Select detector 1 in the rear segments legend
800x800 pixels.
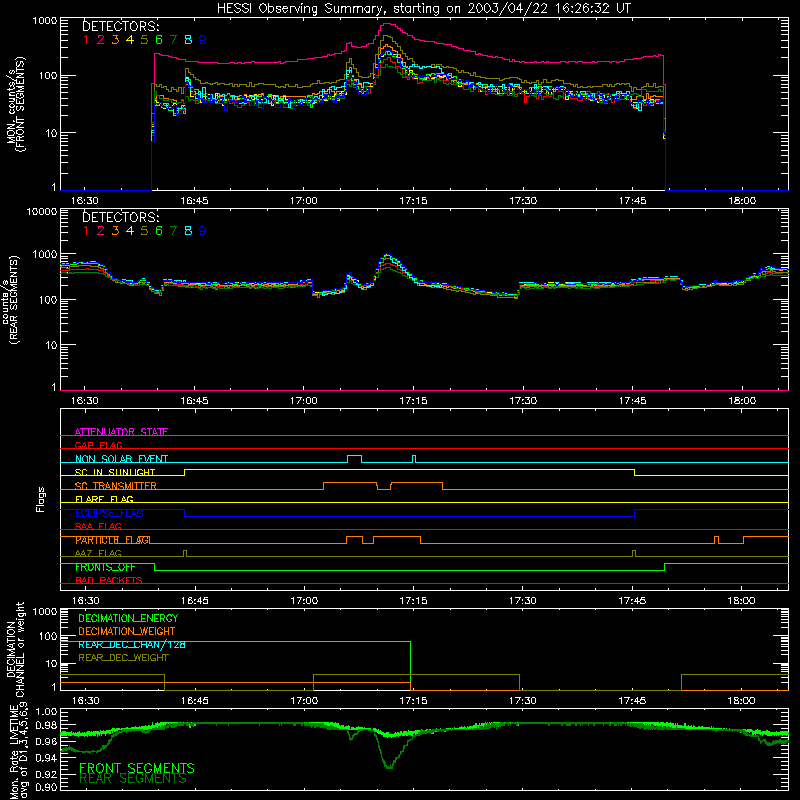click(x=86, y=231)
